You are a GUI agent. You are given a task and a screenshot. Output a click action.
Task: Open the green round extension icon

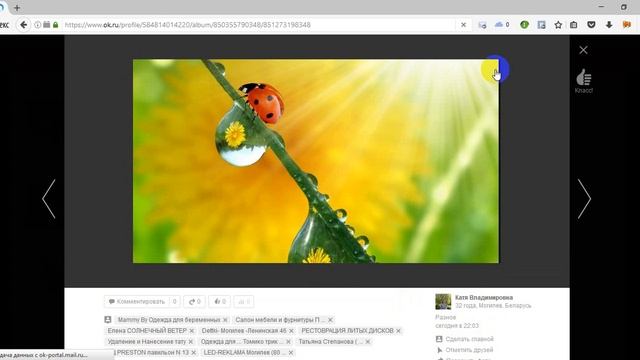click(x=524, y=25)
